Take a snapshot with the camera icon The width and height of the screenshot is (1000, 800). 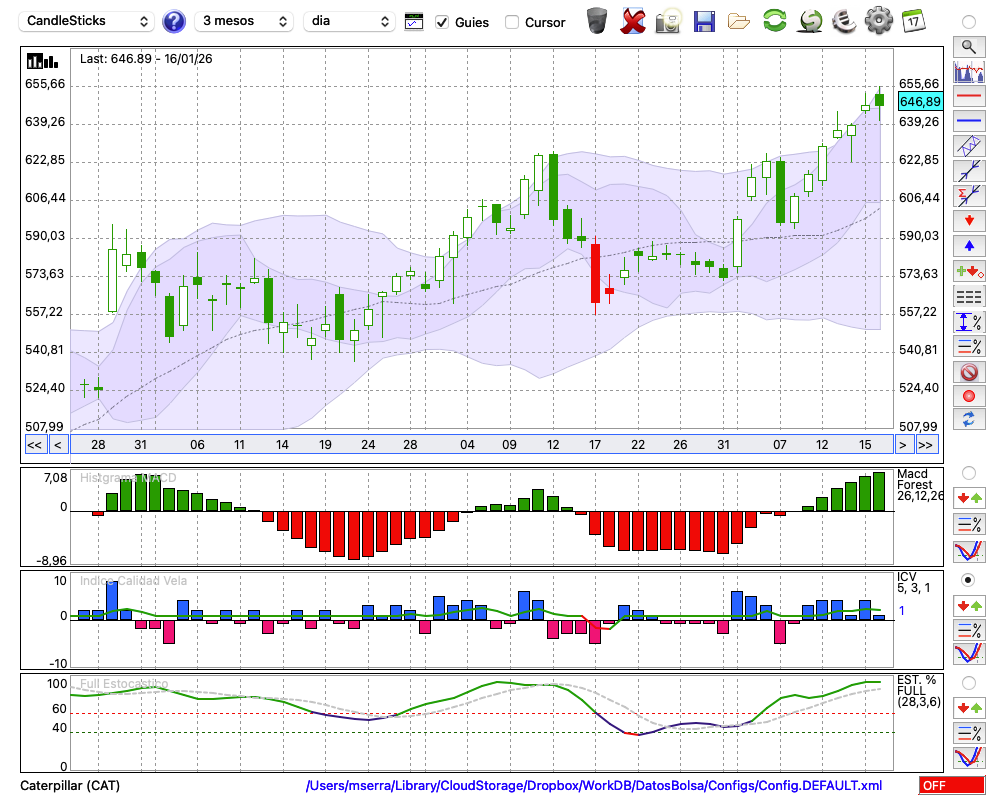pos(668,21)
